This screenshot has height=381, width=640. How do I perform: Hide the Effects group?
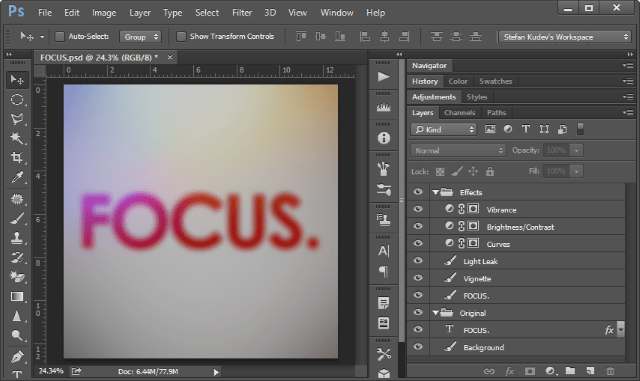tap(418, 192)
